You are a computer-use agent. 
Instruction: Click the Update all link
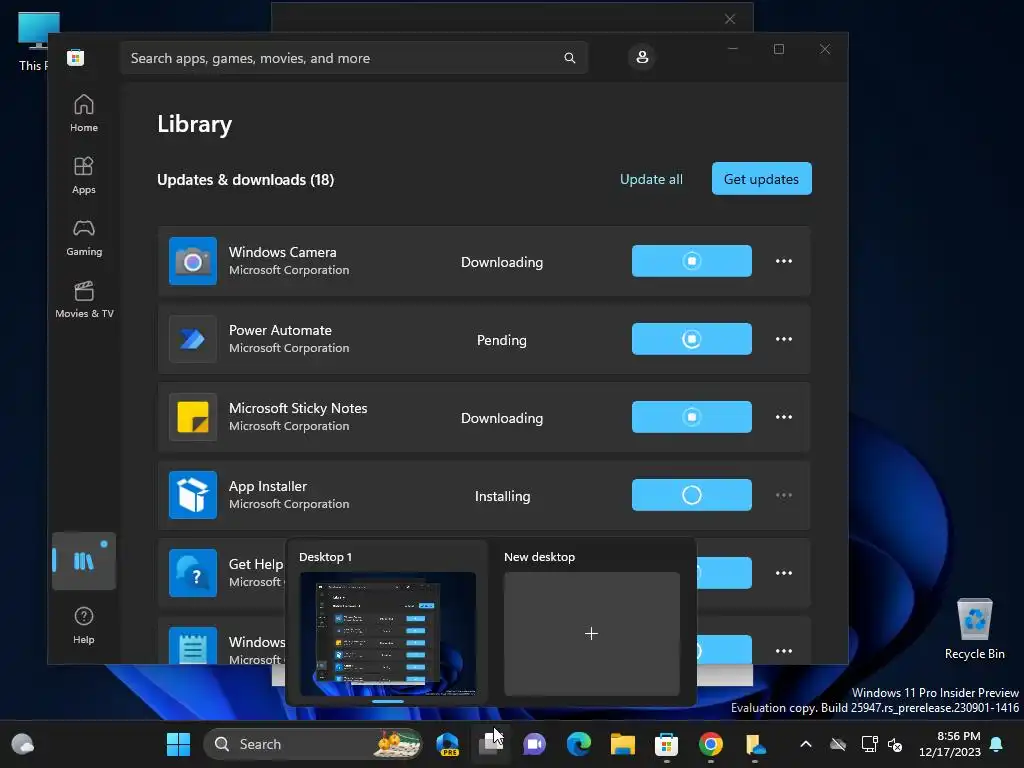tap(651, 179)
